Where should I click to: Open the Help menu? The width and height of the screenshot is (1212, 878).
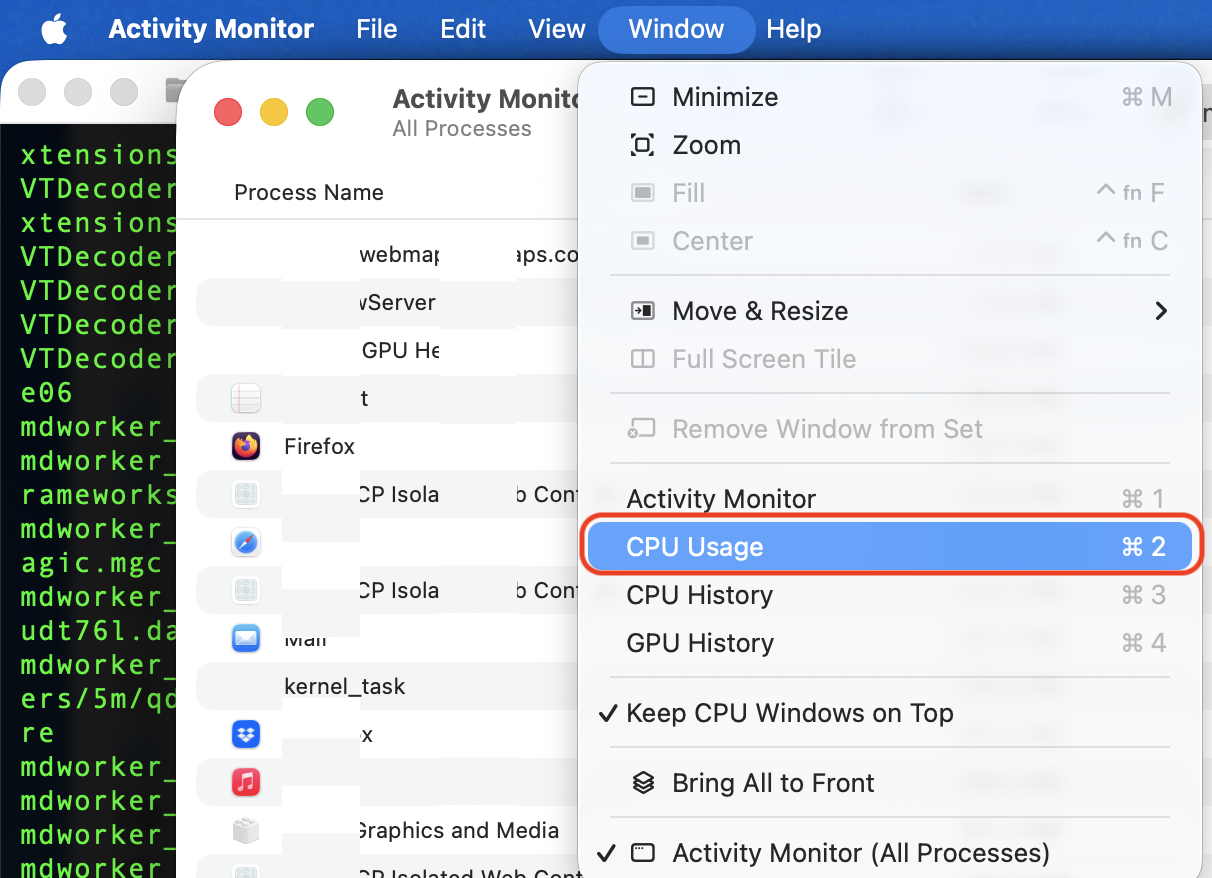[794, 29]
